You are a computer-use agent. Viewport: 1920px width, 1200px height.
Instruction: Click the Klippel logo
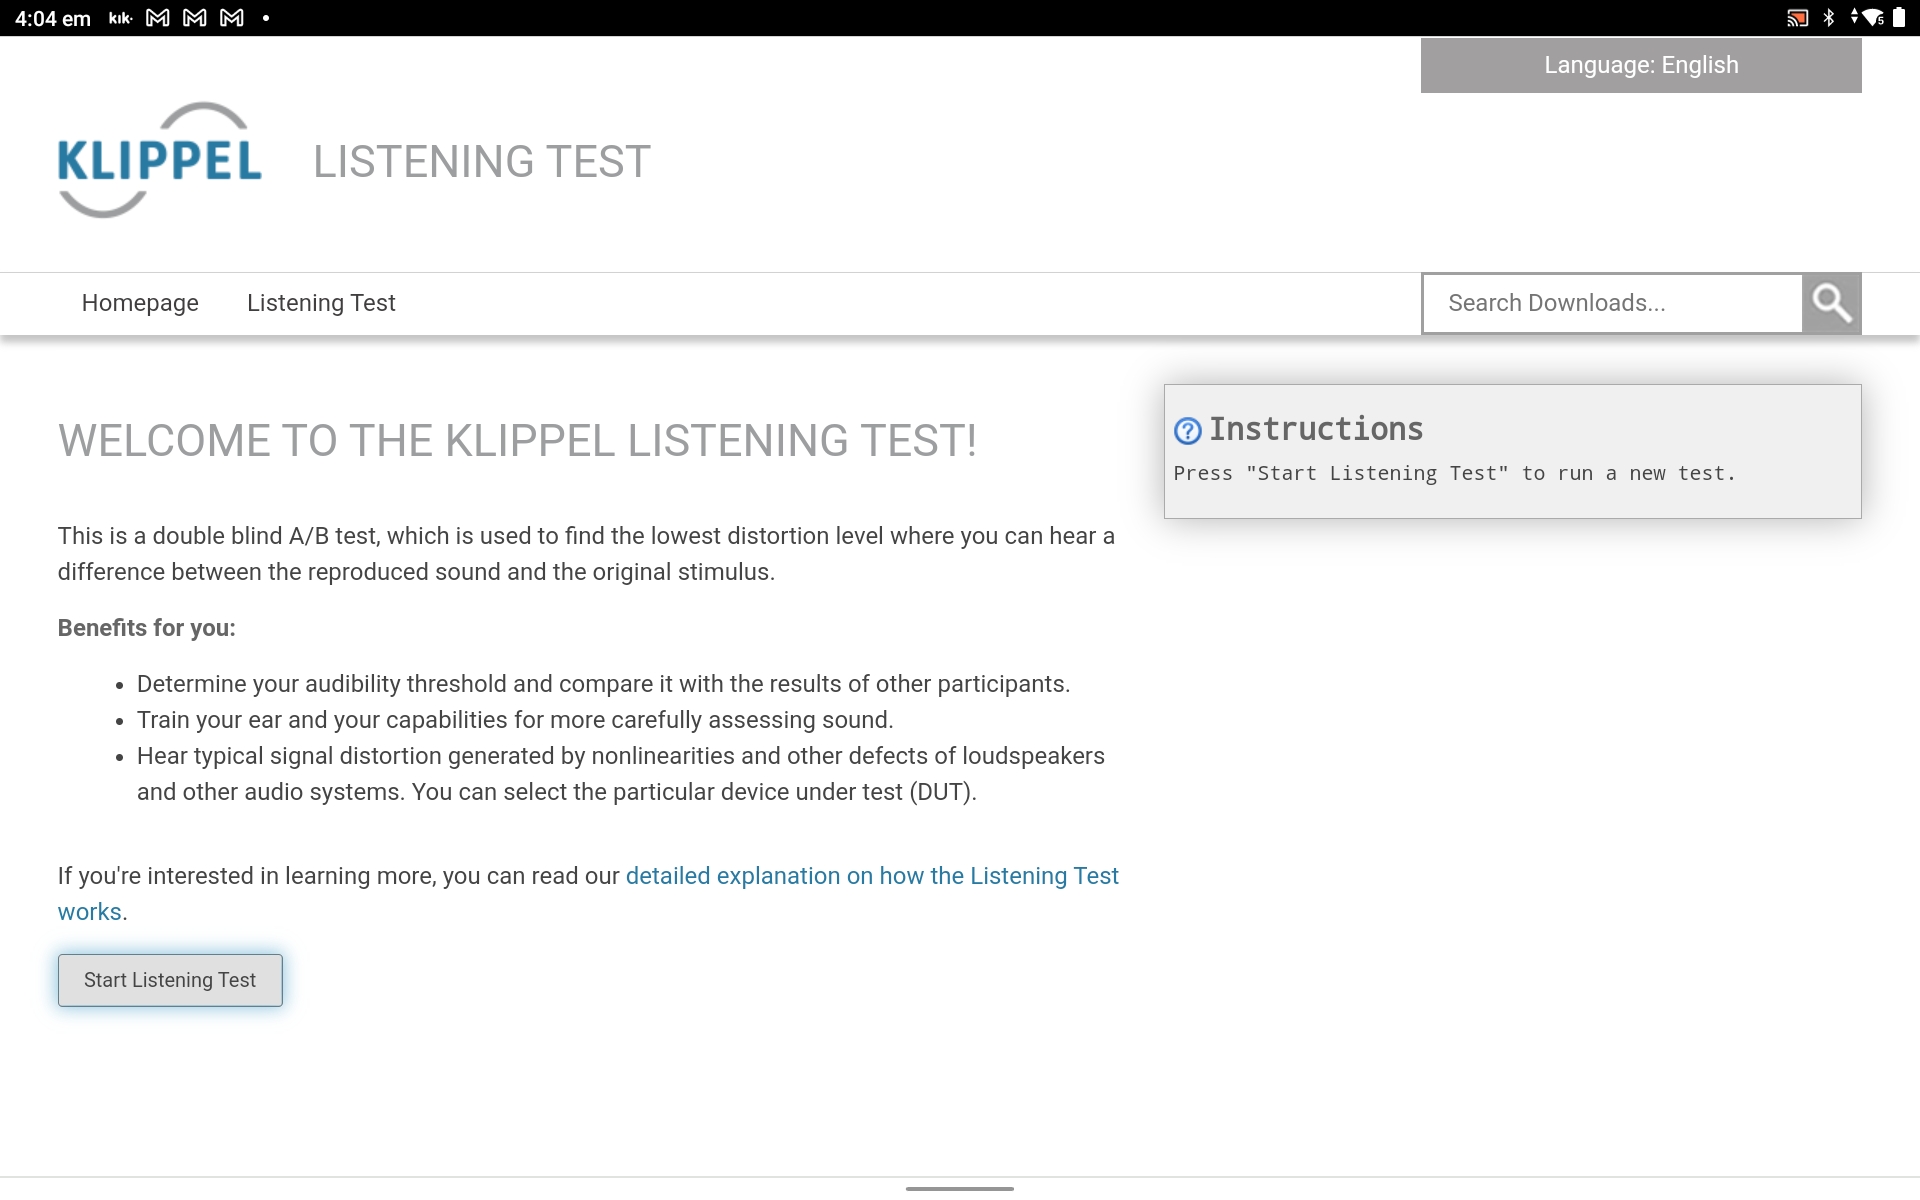tap(160, 160)
